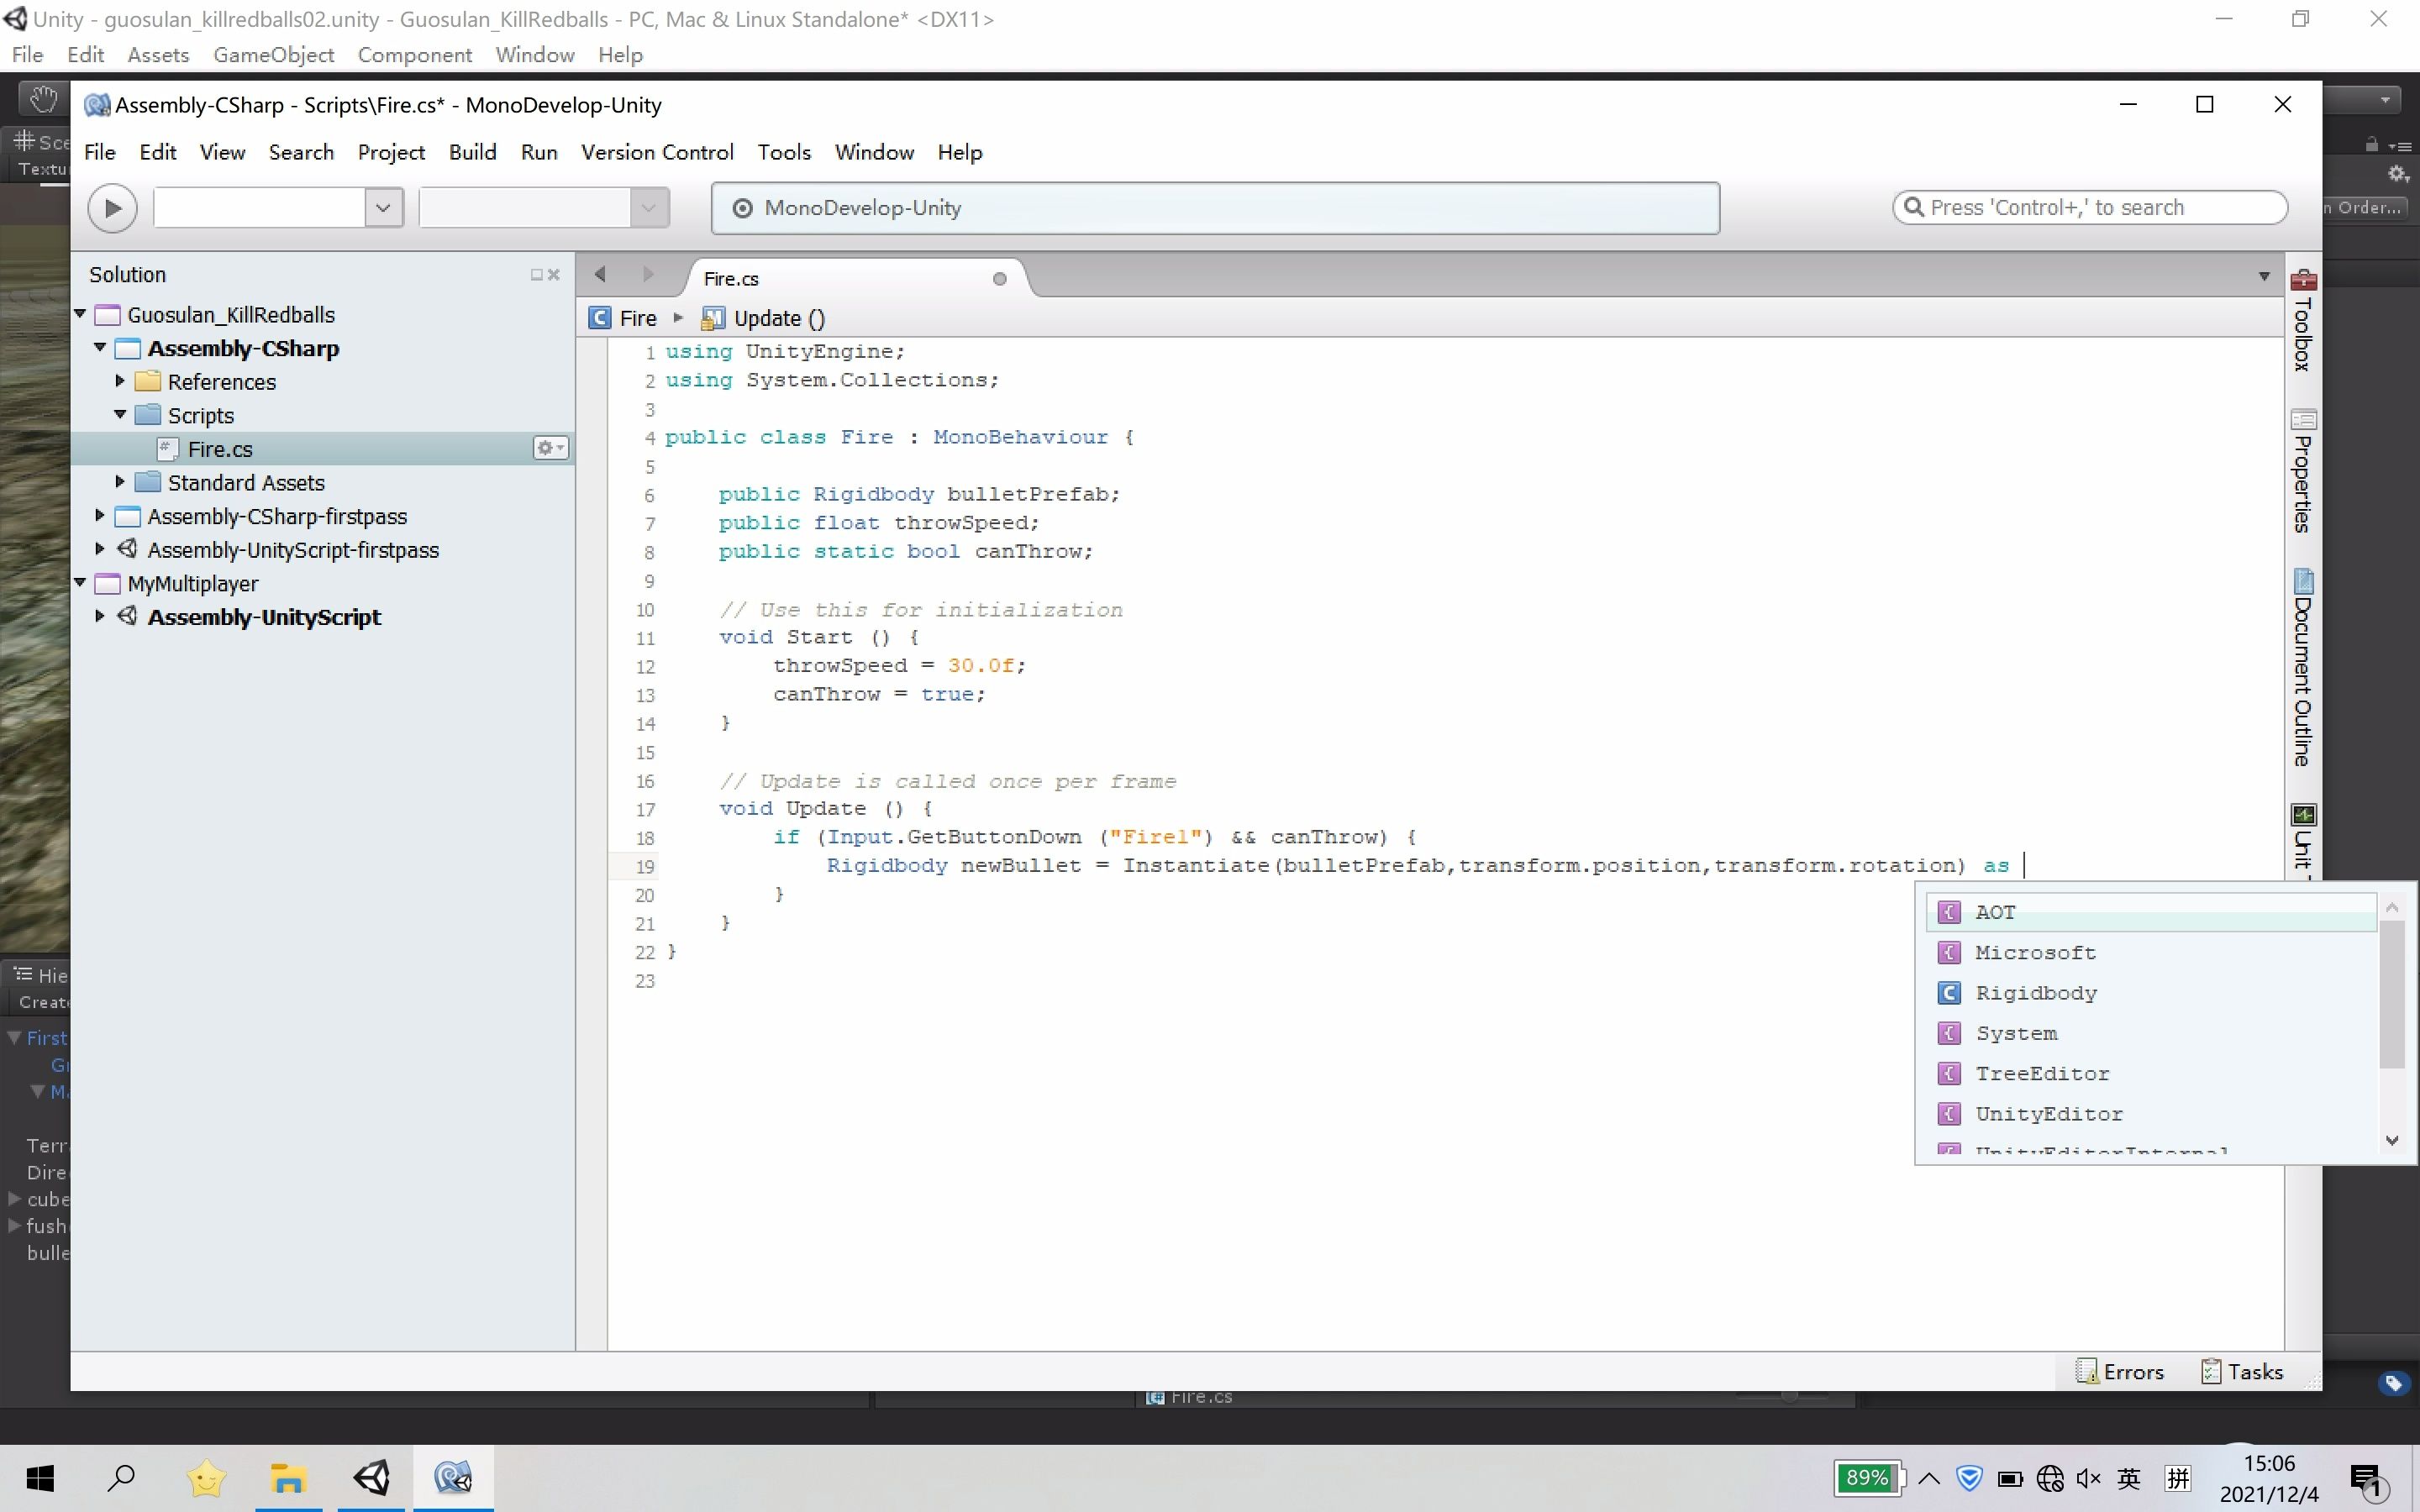Close the Solution pad with X icon
The image size is (2420, 1512).
[x=554, y=275]
